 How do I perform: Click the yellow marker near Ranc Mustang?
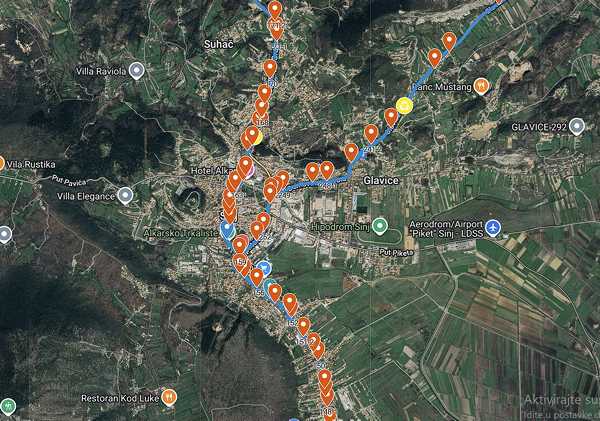(404, 105)
